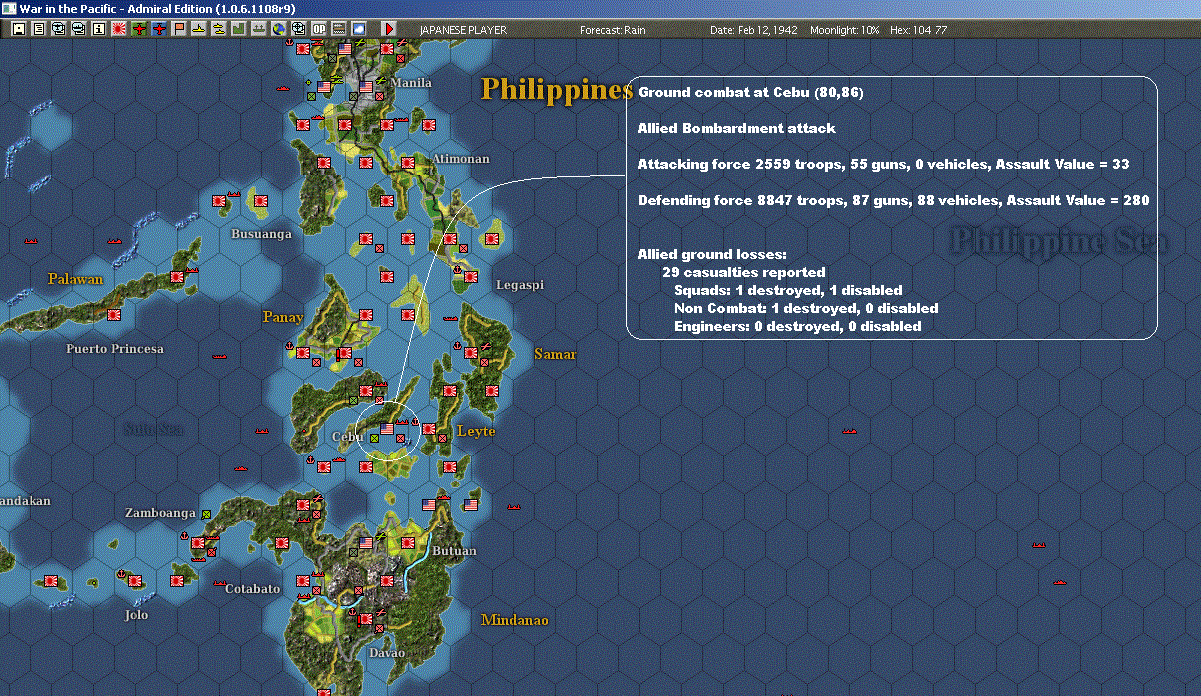Click the second yellow ship toolbar icon

coord(218,29)
